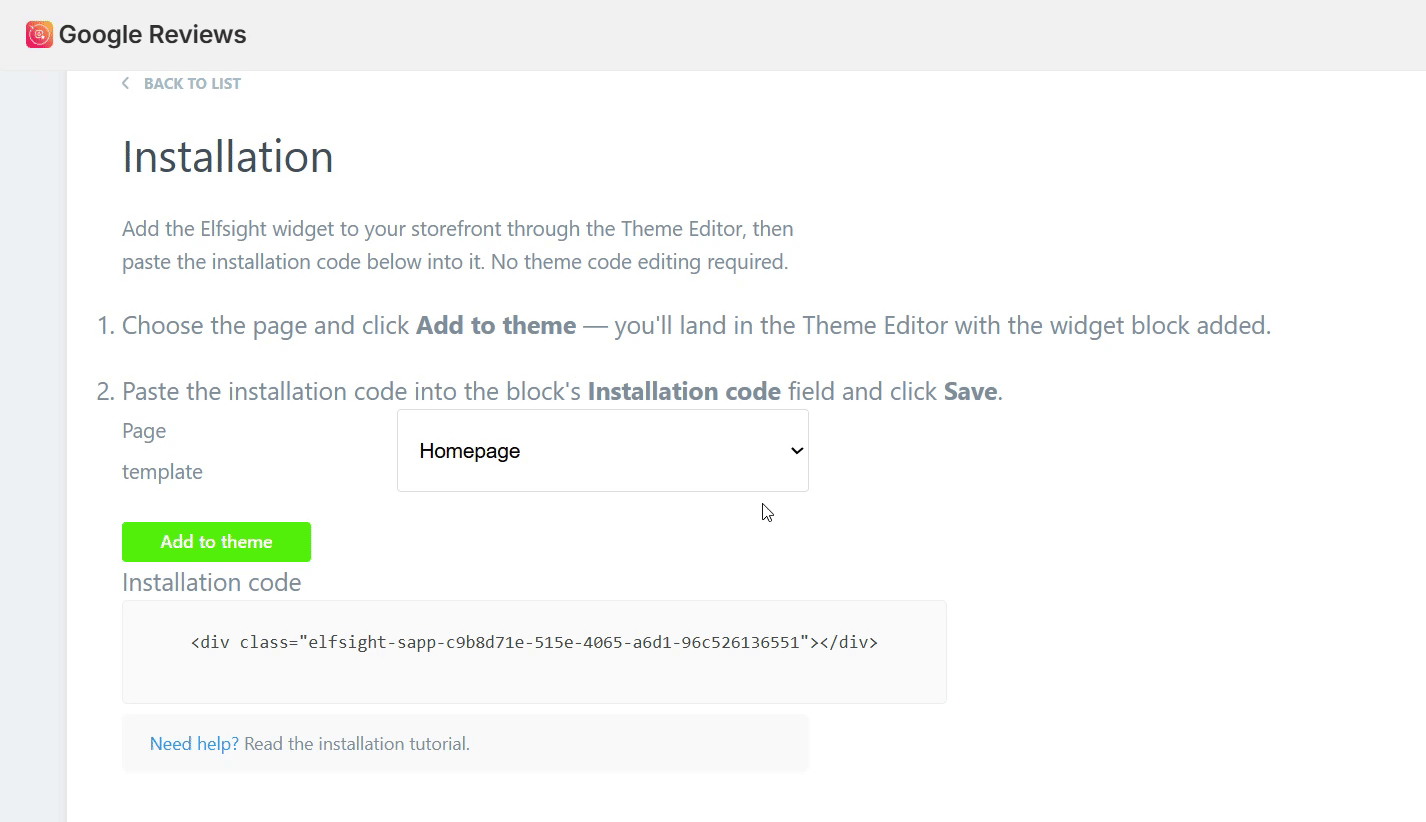Screen dimensions: 1426x822
Task: Click the gray left sidebar strip
Action: pyautogui.click(x=33, y=446)
